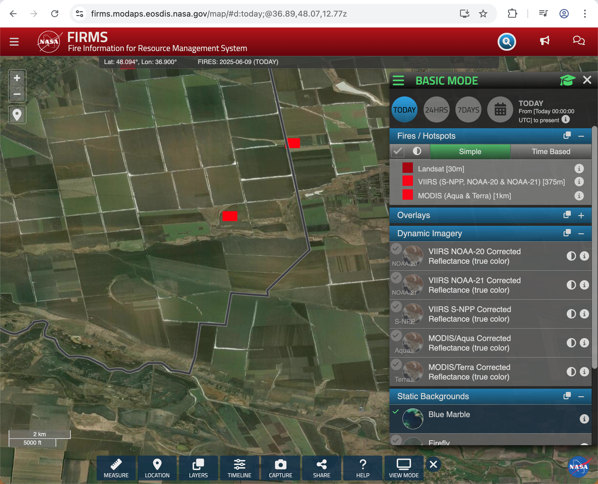Open the tutorial graduation cap icon
This screenshot has width=598, height=484.
567,80
